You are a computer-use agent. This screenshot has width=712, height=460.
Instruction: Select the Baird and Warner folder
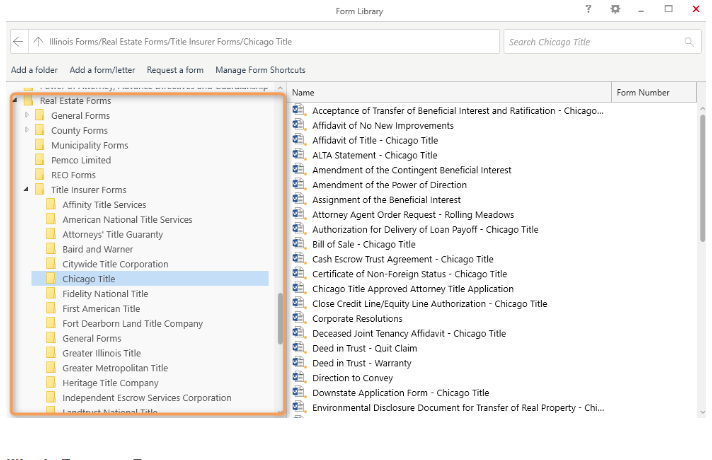pos(98,249)
